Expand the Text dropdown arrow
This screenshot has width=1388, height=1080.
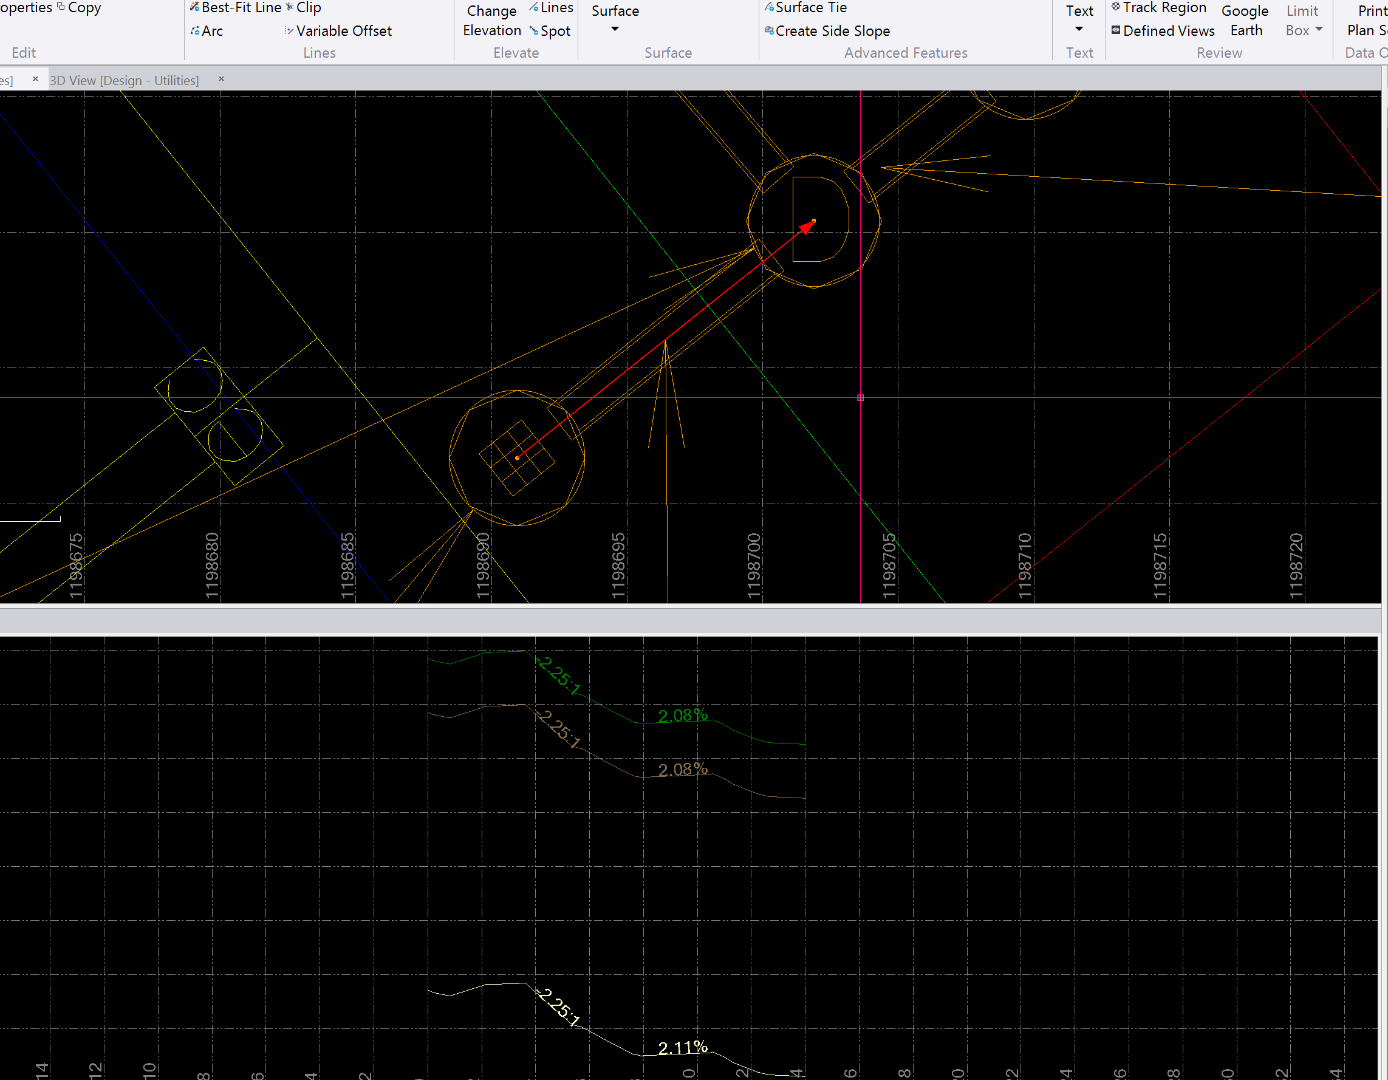1079,29
